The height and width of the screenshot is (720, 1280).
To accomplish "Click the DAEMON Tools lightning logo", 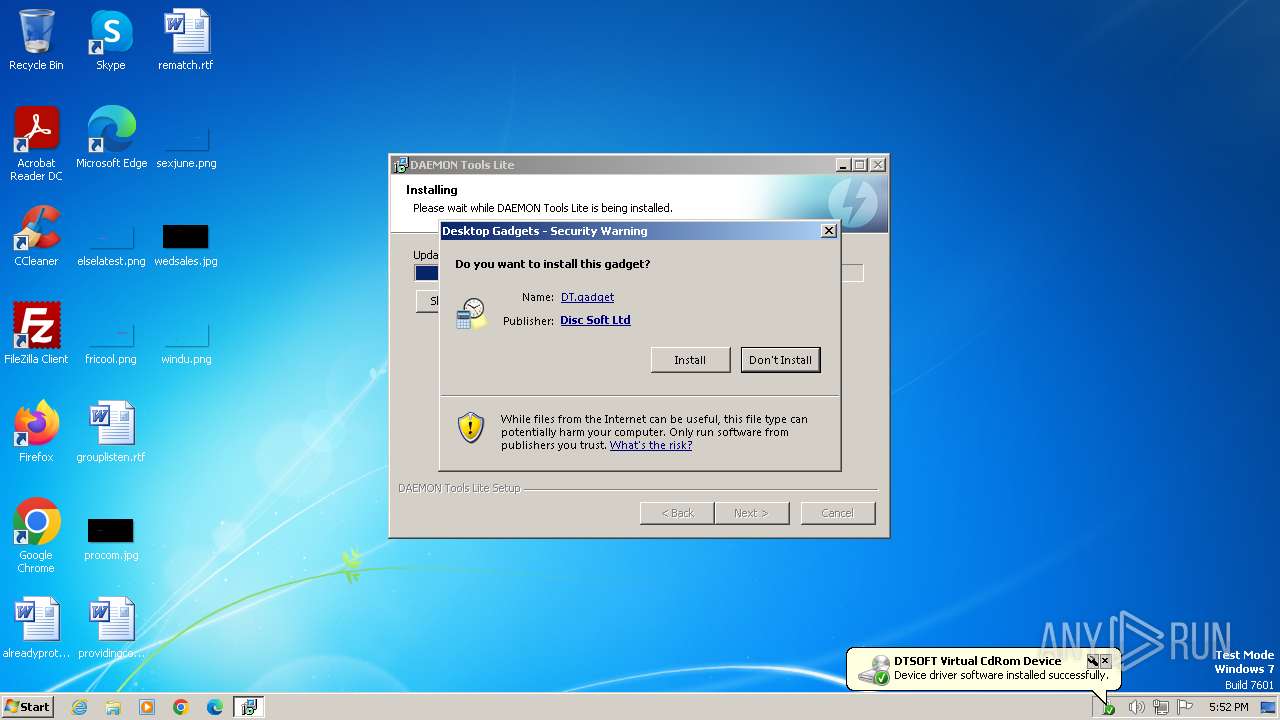I will click(x=853, y=204).
